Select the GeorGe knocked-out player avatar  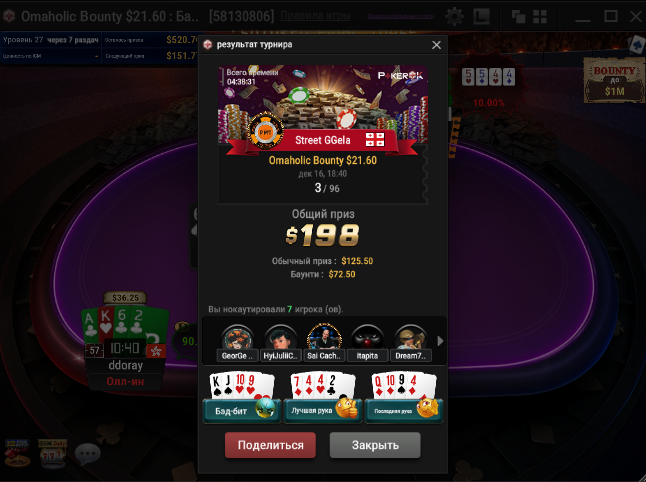coord(237,343)
